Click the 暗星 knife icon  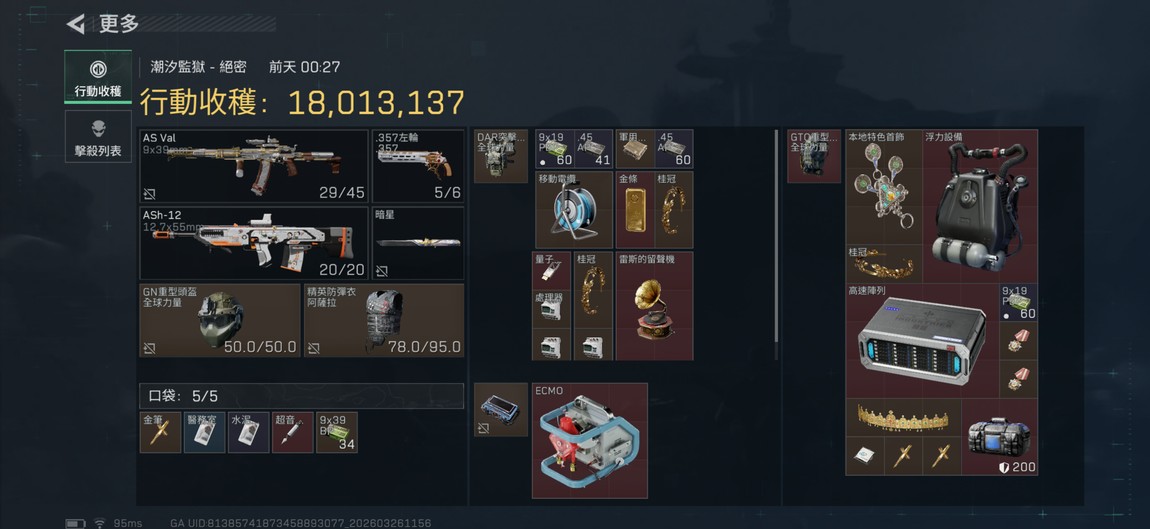click(x=418, y=243)
